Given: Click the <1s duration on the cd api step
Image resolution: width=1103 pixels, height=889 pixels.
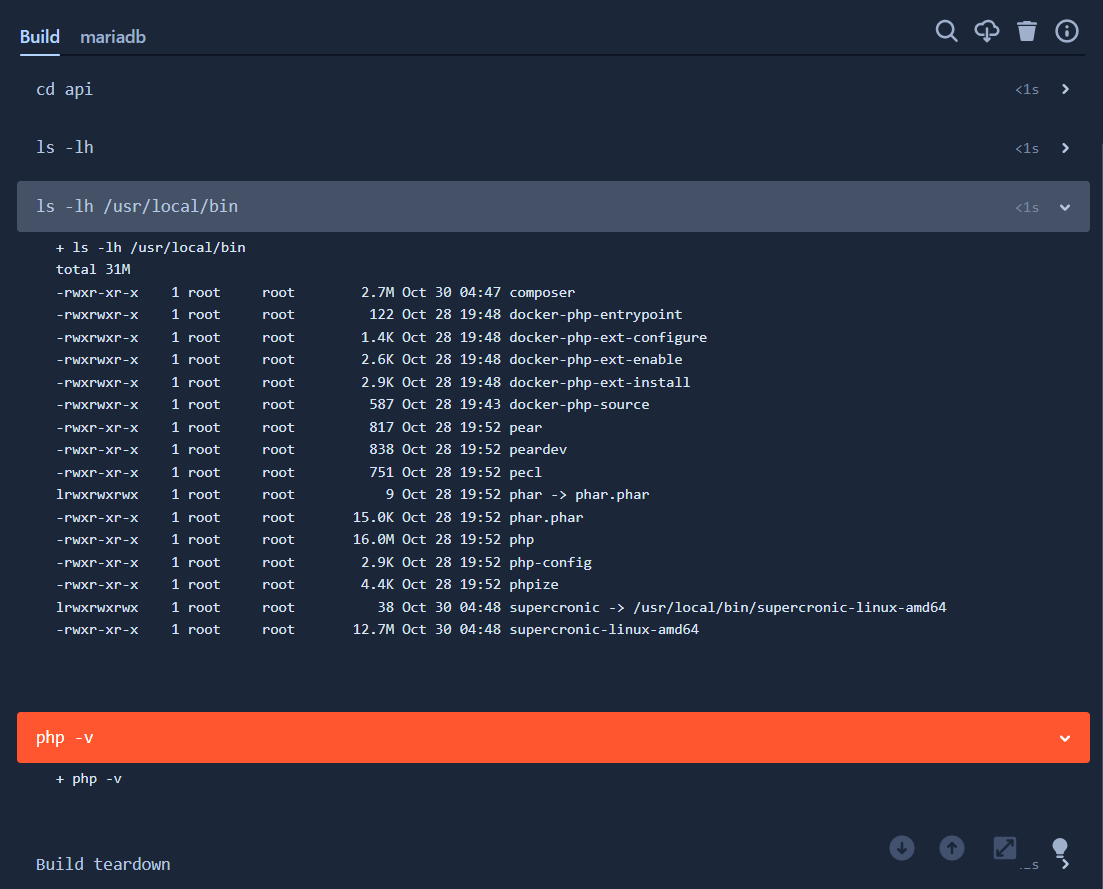Looking at the screenshot, I should (x=1027, y=89).
